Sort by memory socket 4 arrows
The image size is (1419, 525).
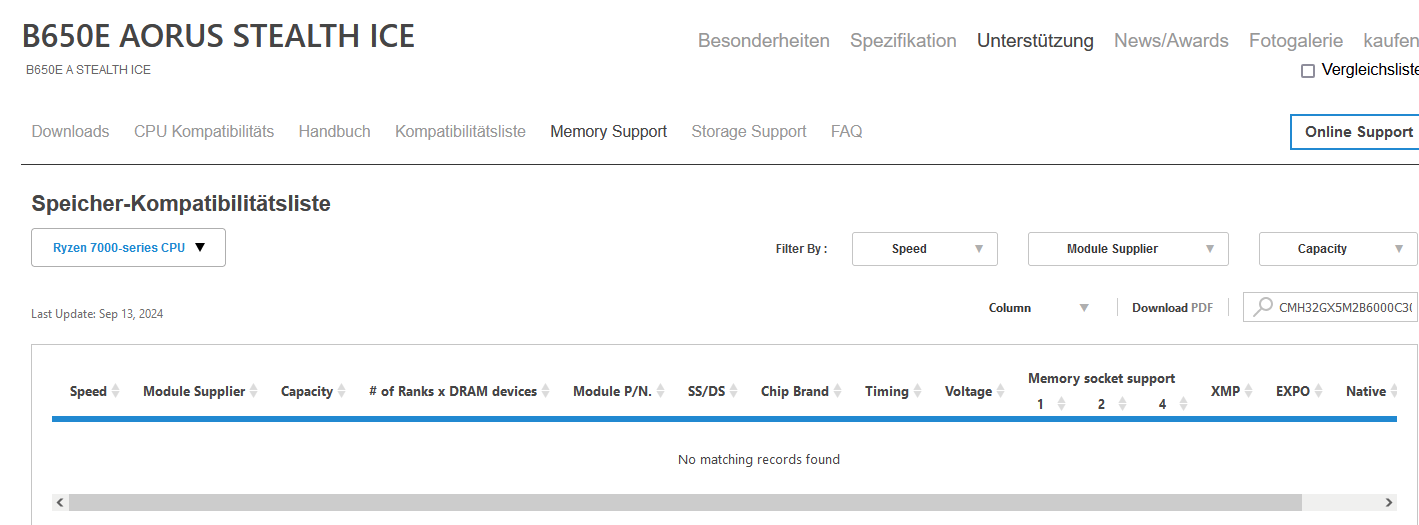(1184, 404)
